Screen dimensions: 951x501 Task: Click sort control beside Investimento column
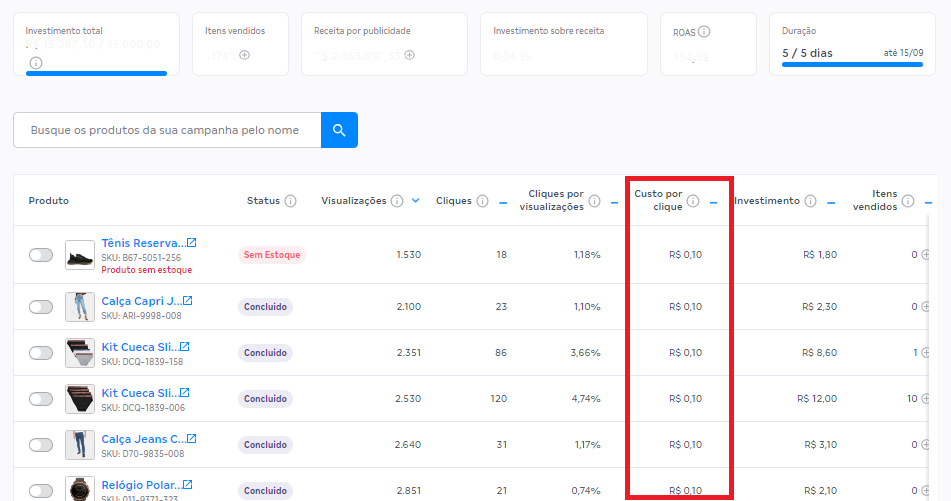tap(831, 201)
